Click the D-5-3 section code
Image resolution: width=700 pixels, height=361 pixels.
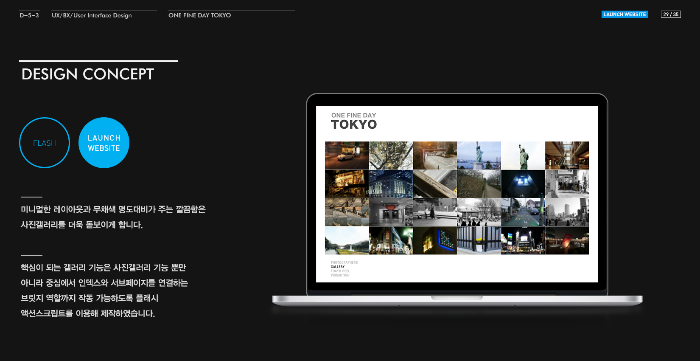[29, 15]
